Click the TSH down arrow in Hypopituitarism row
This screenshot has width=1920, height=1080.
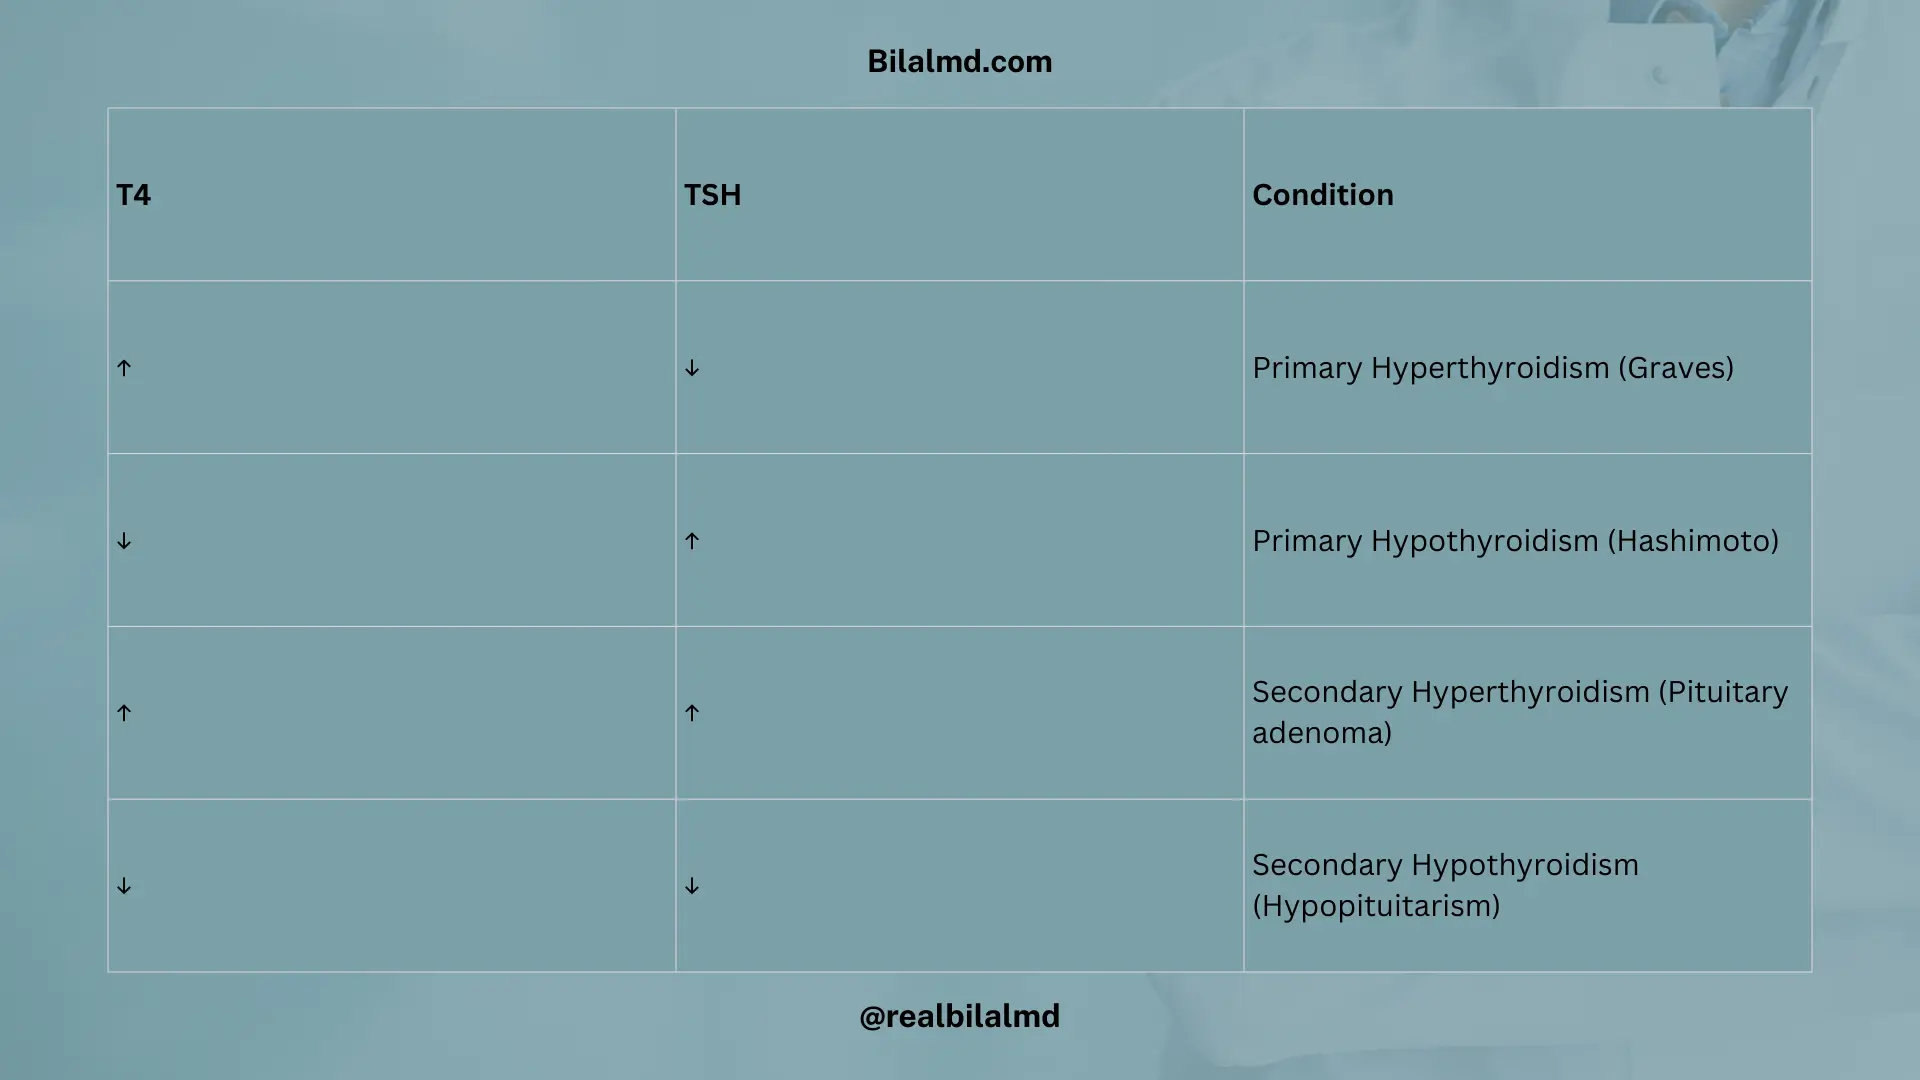pos(692,886)
